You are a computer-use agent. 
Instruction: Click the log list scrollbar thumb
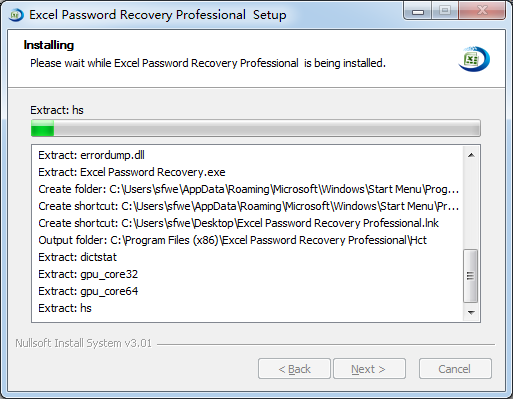point(471,276)
